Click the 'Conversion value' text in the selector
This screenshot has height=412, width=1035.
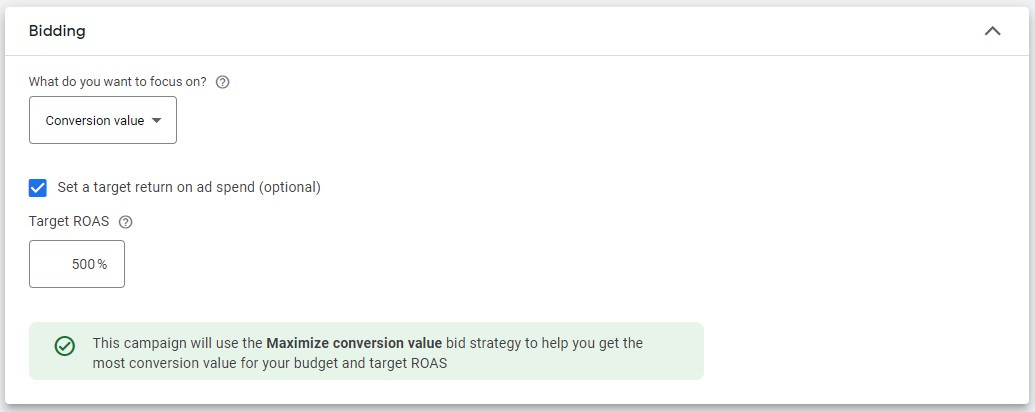94,121
